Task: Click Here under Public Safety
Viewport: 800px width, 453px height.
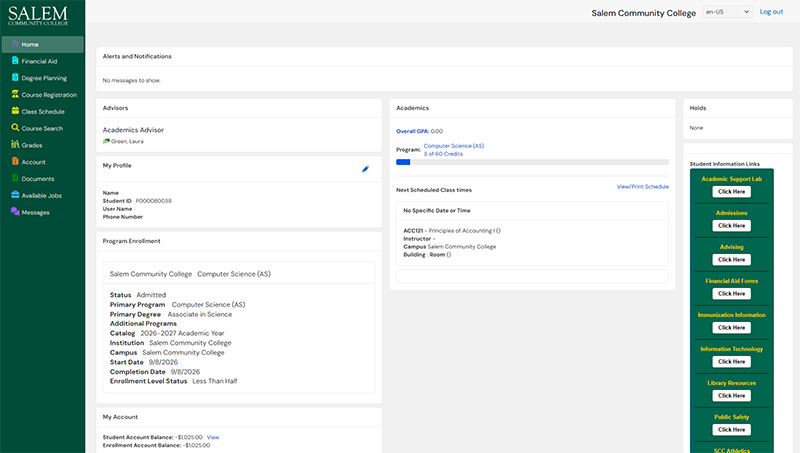Action: pyautogui.click(x=731, y=430)
